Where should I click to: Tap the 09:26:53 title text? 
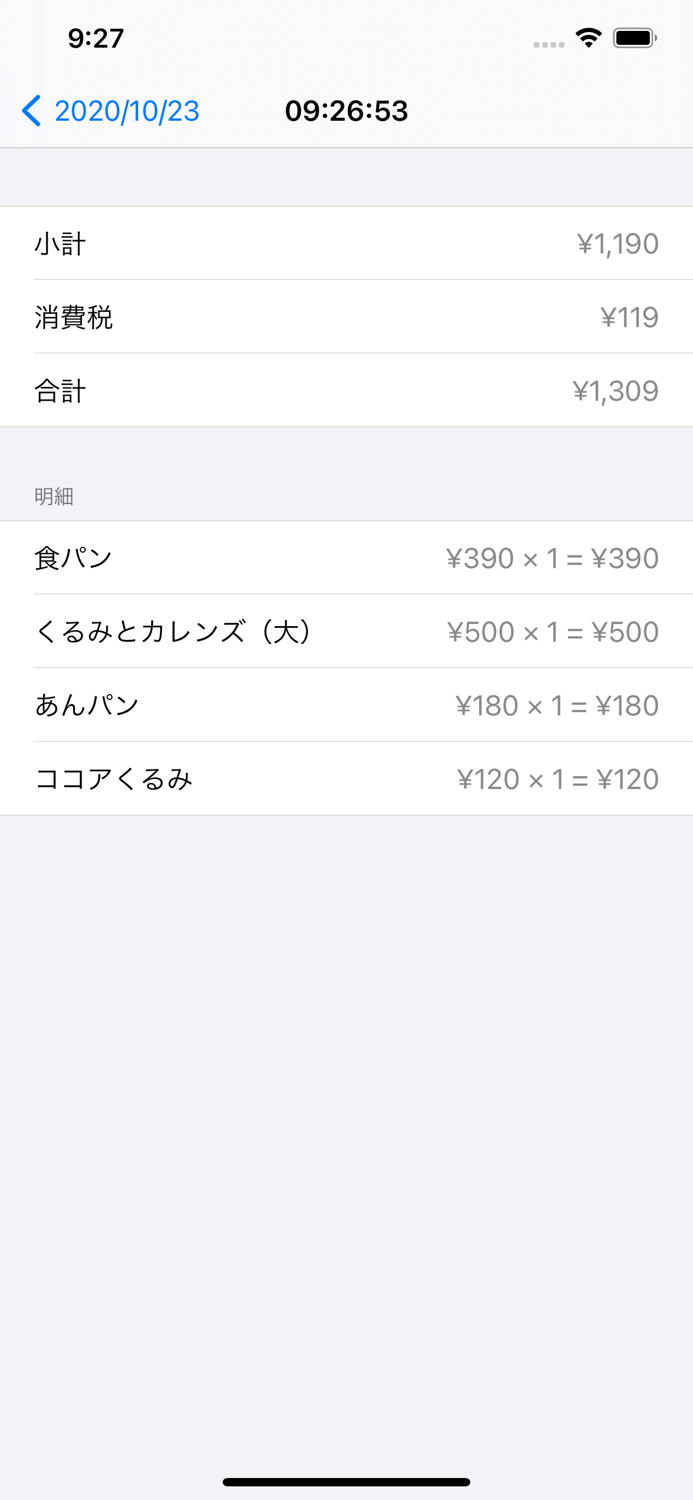click(347, 111)
